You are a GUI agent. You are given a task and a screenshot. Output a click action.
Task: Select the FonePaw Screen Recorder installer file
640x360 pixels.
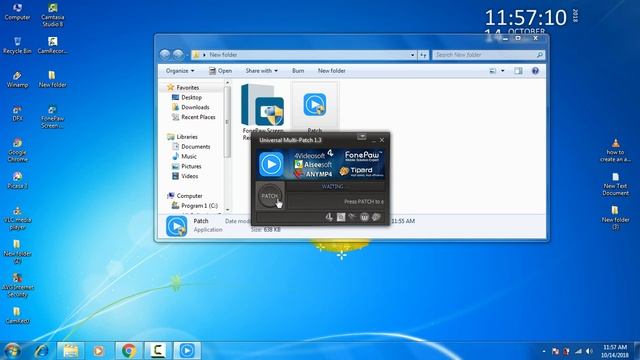point(263,111)
